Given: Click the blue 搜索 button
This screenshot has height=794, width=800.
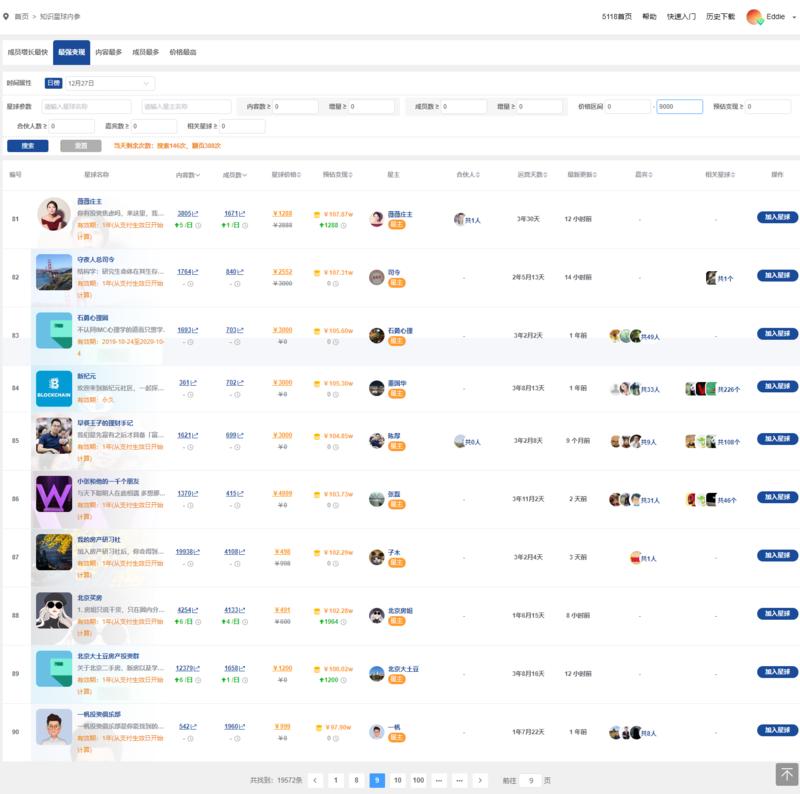Looking at the screenshot, I should coord(27,145).
